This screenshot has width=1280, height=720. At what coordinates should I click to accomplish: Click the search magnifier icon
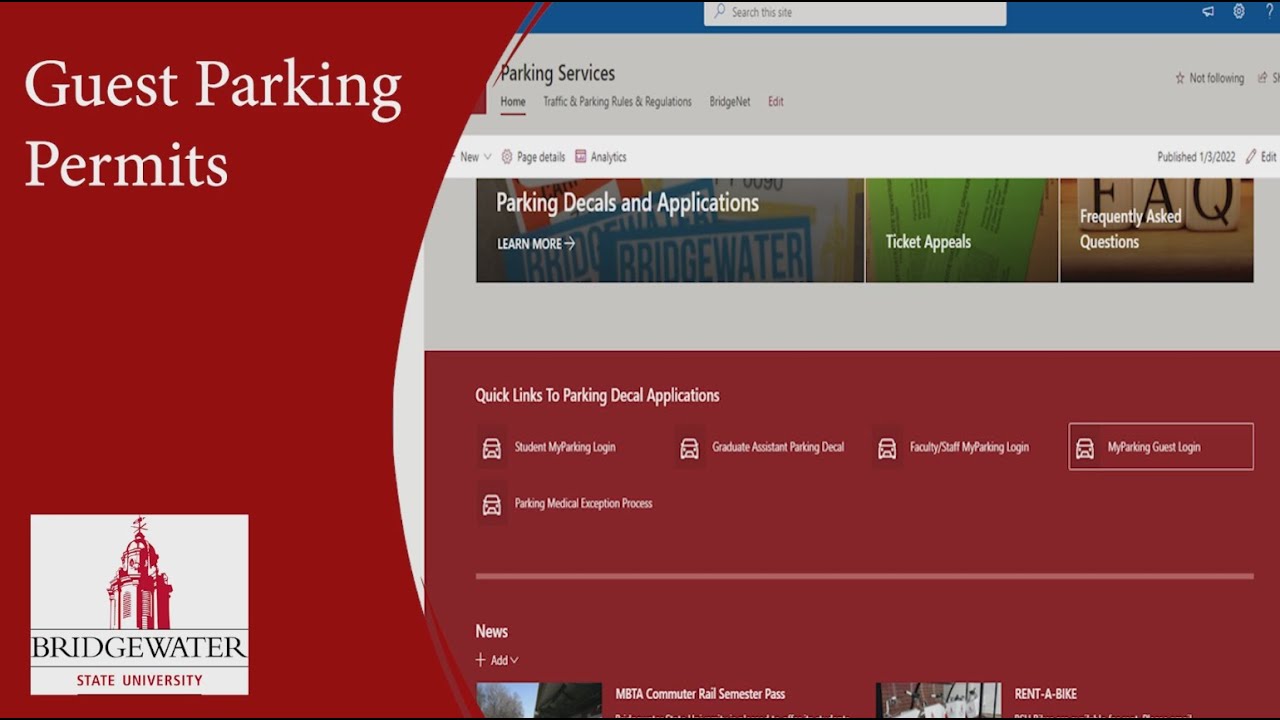(x=719, y=12)
